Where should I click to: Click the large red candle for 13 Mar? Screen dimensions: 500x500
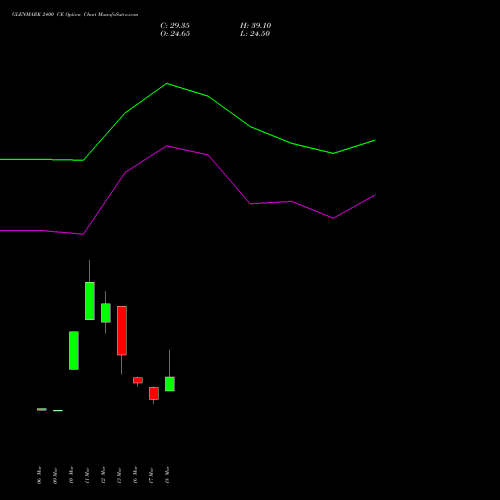tap(122, 331)
